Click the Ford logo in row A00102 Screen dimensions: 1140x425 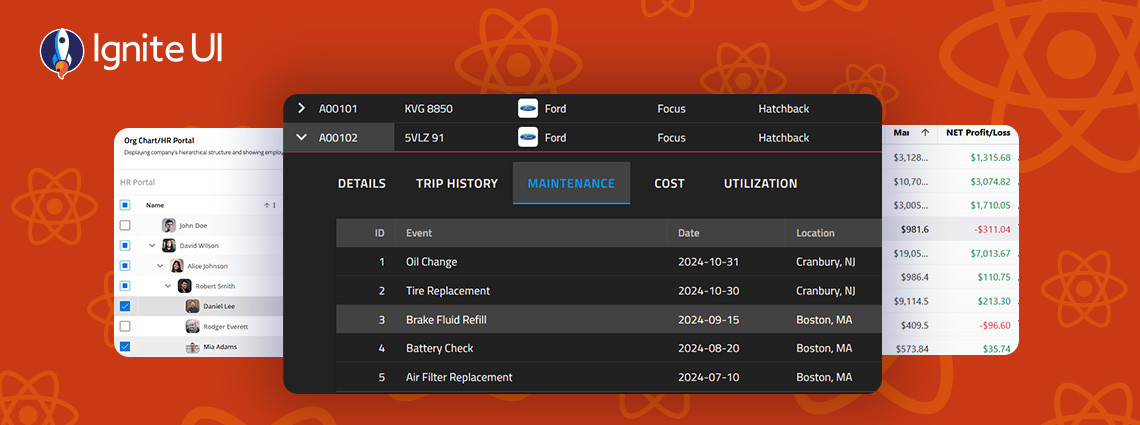coord(527,137)
